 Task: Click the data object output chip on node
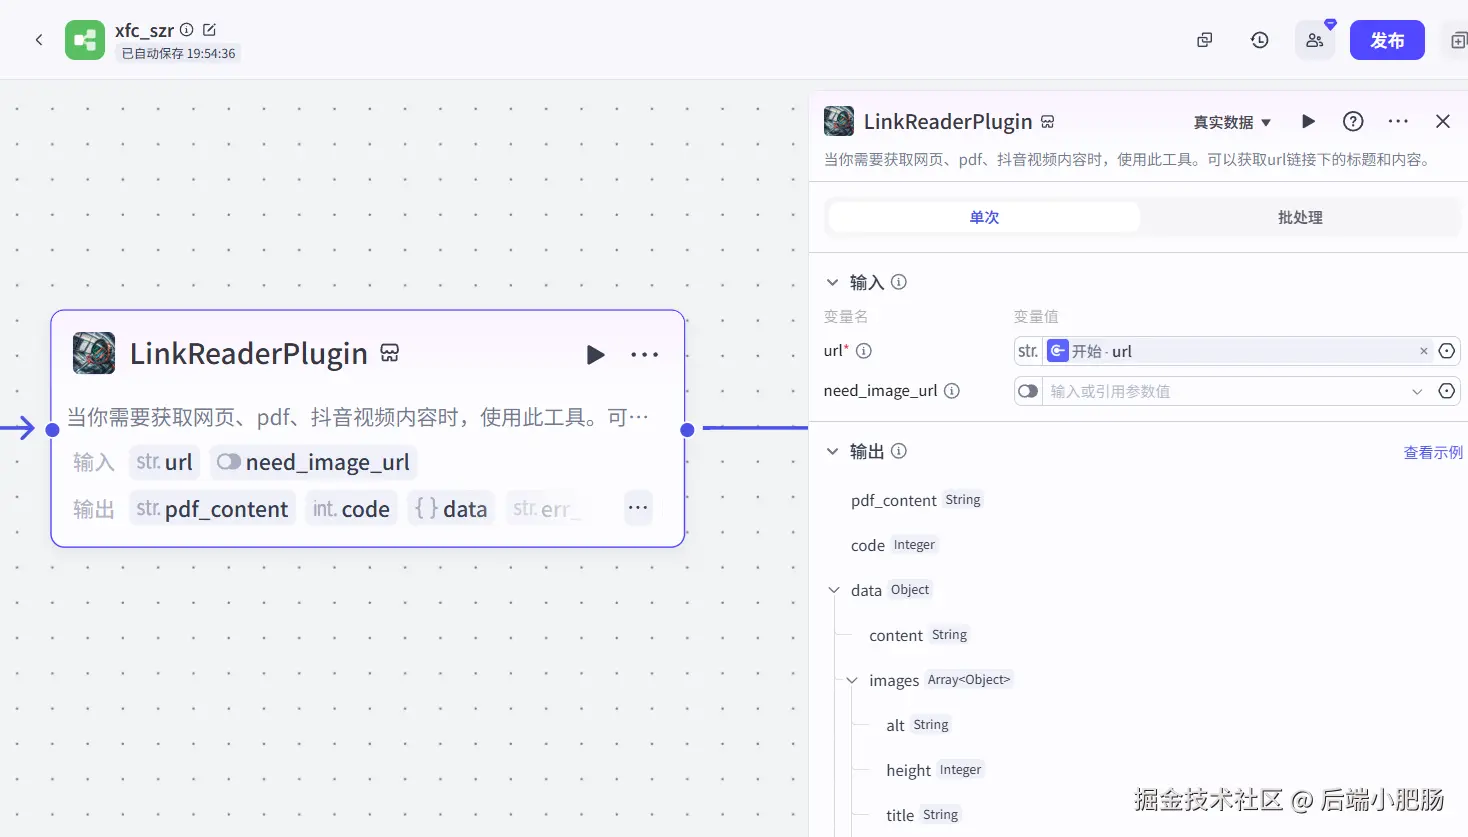pyautogui.click(x=451, y=509)
